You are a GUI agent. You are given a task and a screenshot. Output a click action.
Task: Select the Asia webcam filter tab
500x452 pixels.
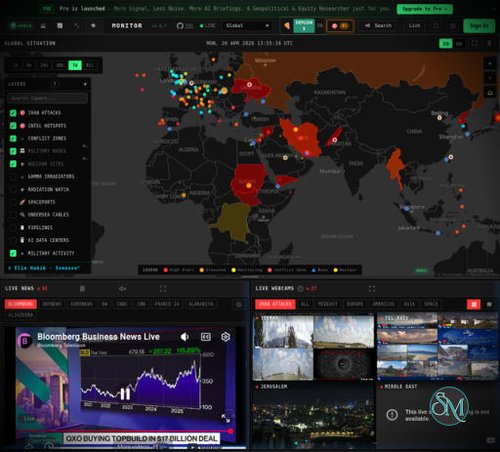point(409,304)
